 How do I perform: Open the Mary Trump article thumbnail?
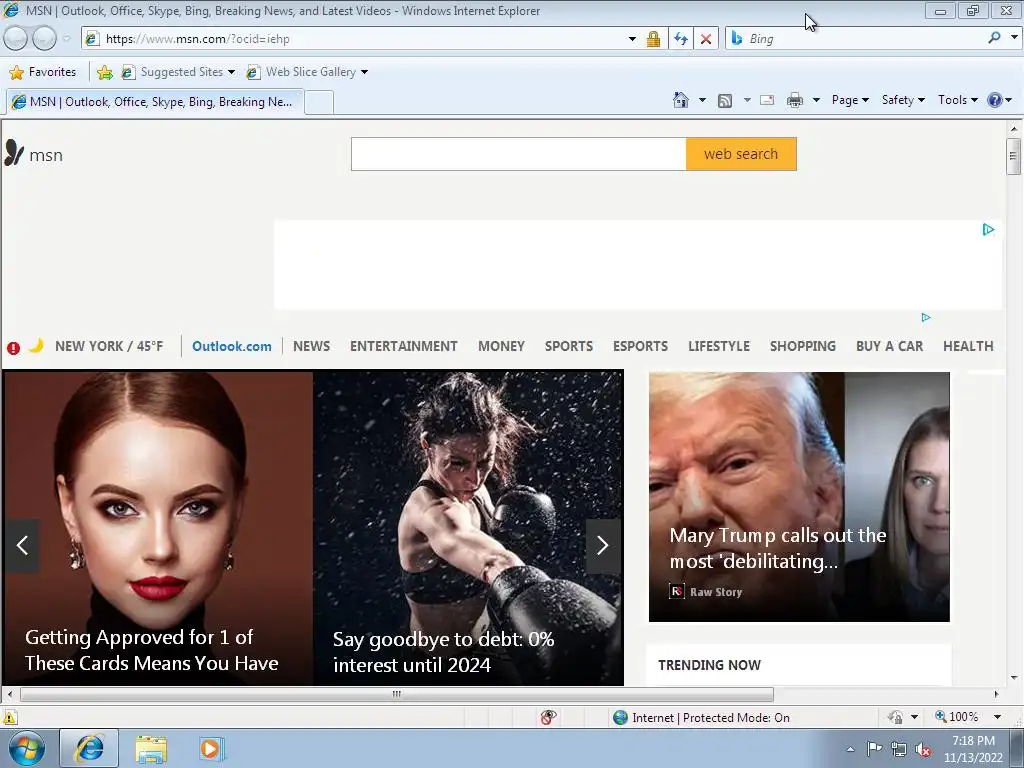click(799, 497)
